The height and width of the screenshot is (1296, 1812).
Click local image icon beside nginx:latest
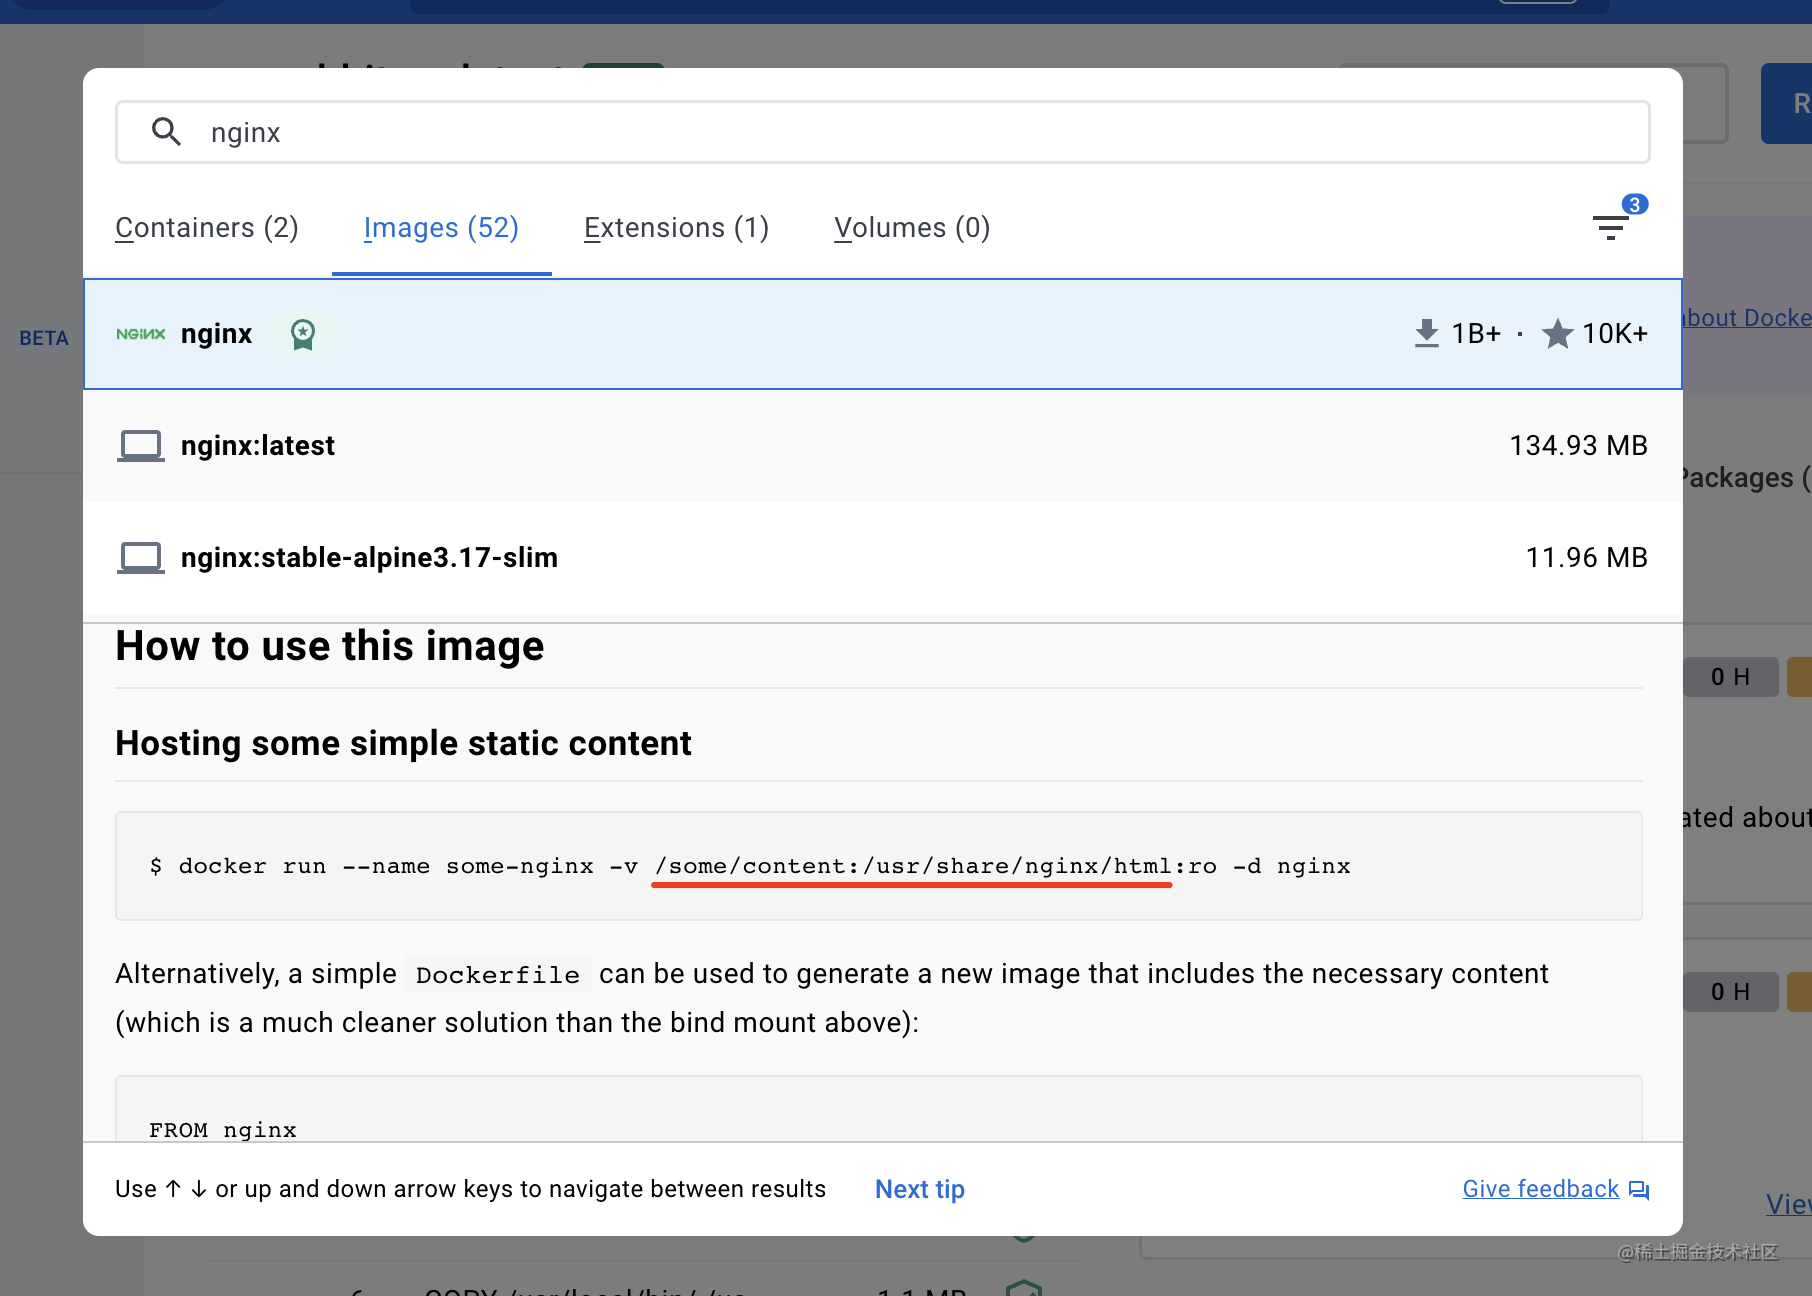[141, 446]
